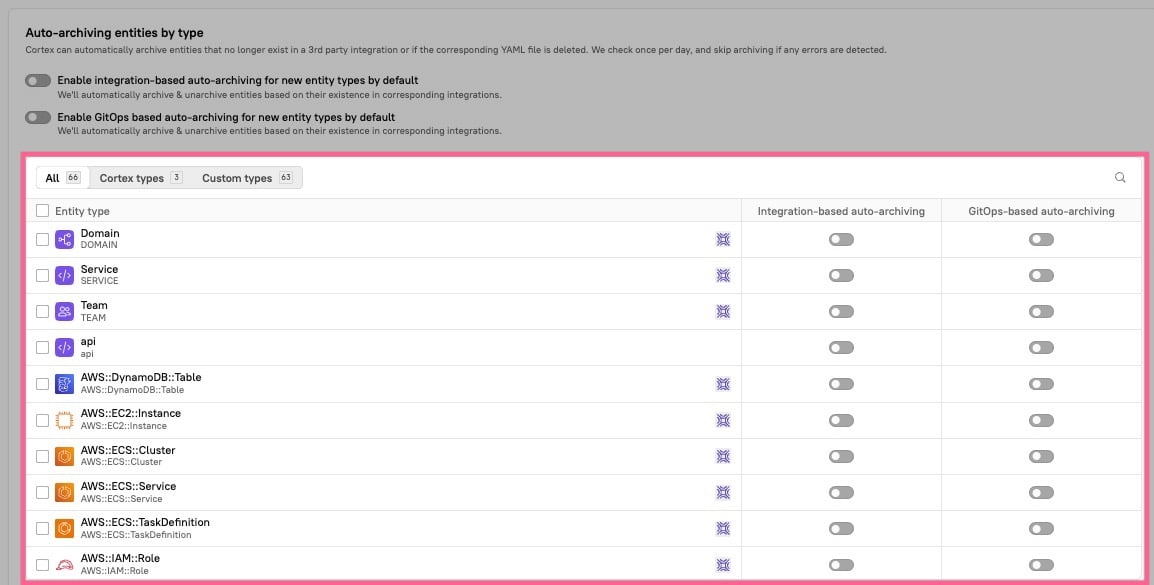Switch to the Custom types tab
1154x585 pixels.
point(247,177)
